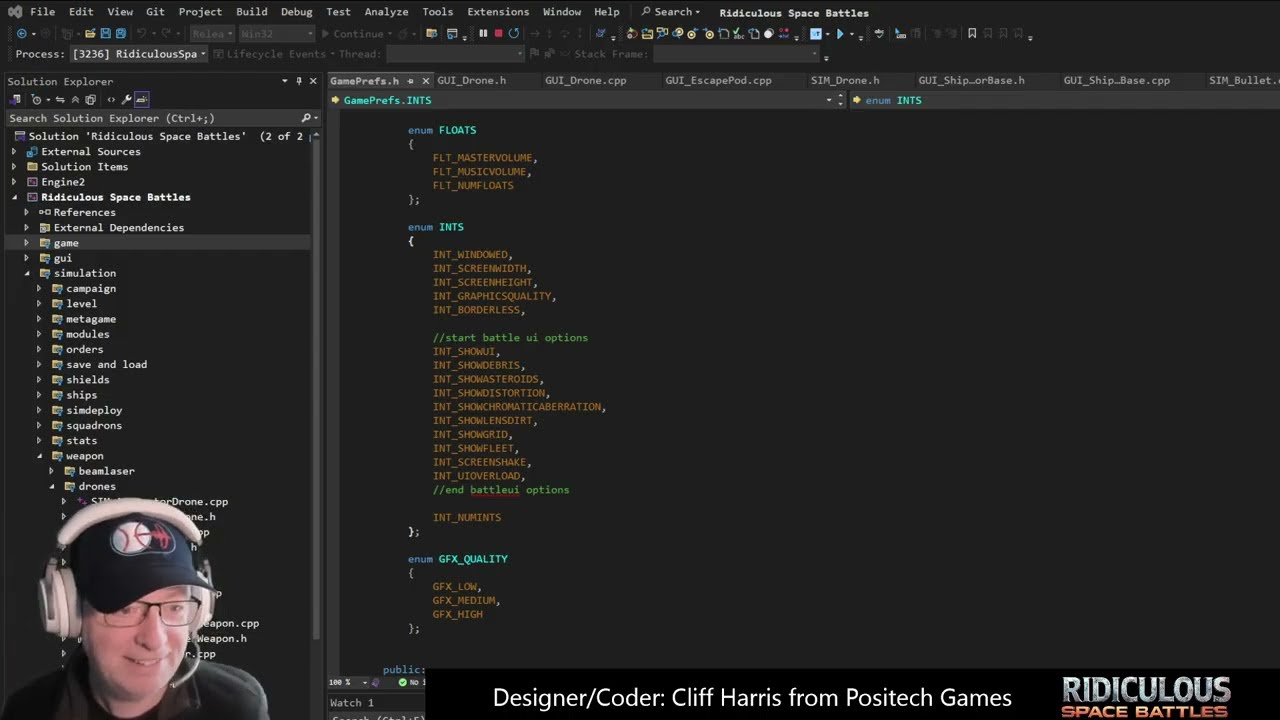Expand the campaign folder

39,289
